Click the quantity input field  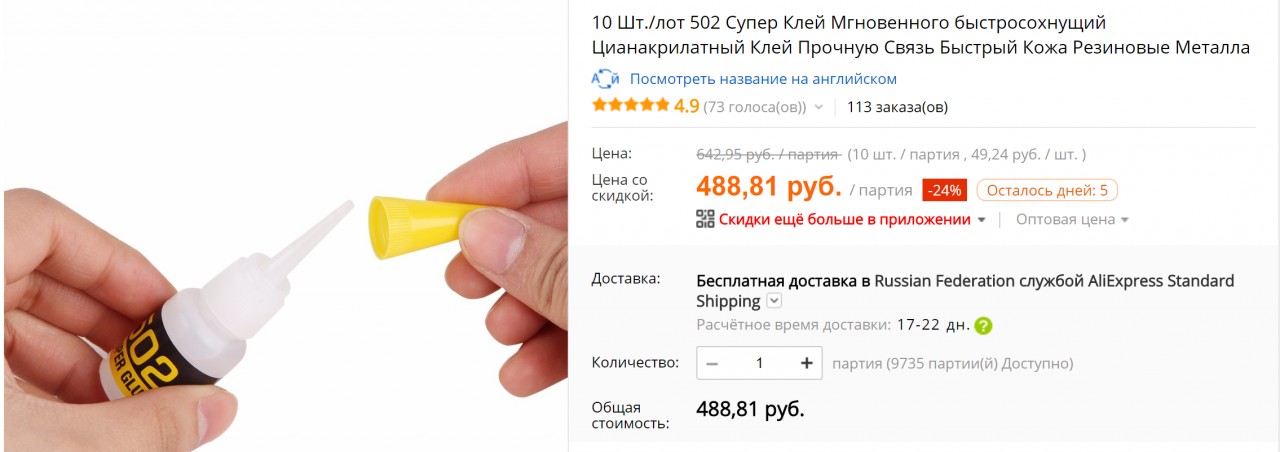click(759, 363)
